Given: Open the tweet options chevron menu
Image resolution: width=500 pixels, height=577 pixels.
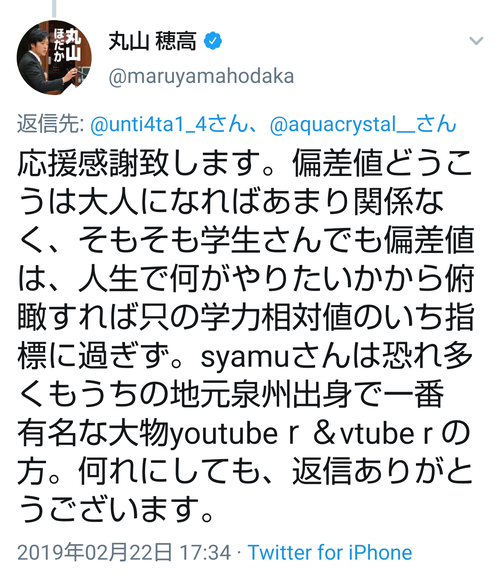Looking at the screenshot, I should (x=476, y=40).
